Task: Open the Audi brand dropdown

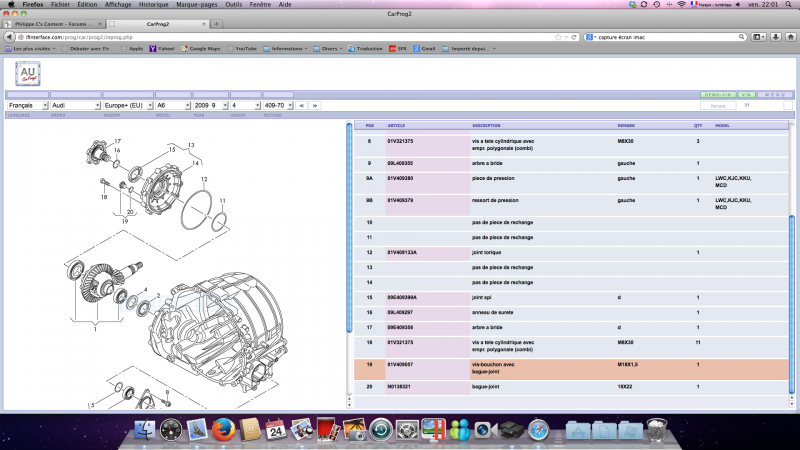Action: click(76, 104)
